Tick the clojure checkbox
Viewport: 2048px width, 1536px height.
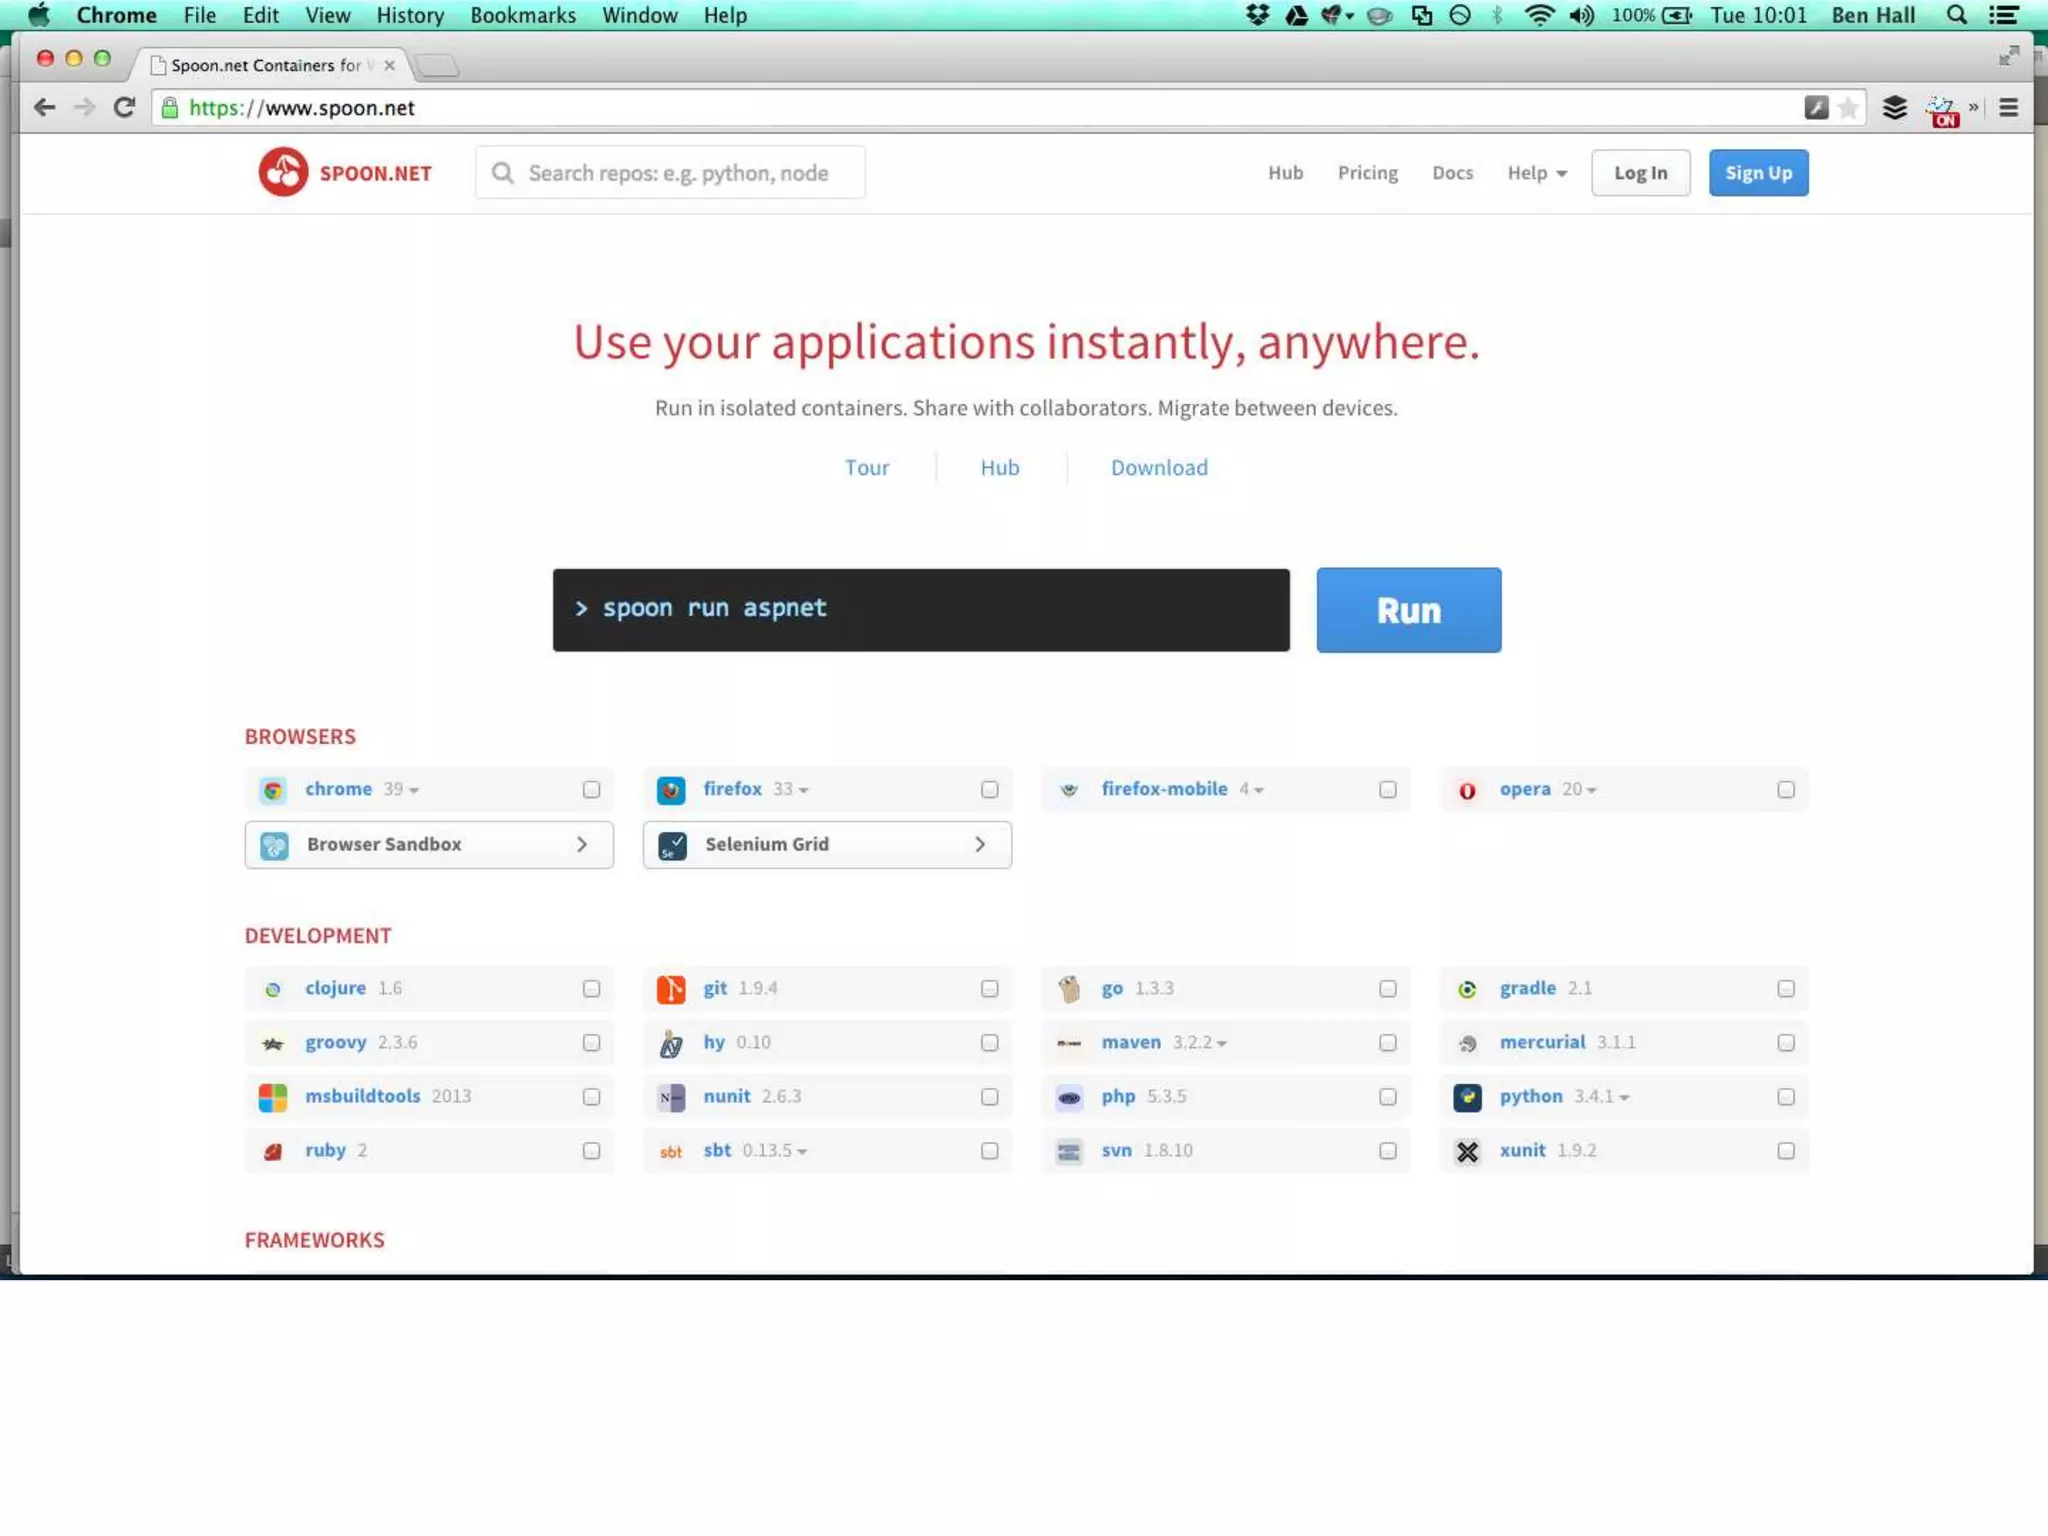[x=591, y=989]
